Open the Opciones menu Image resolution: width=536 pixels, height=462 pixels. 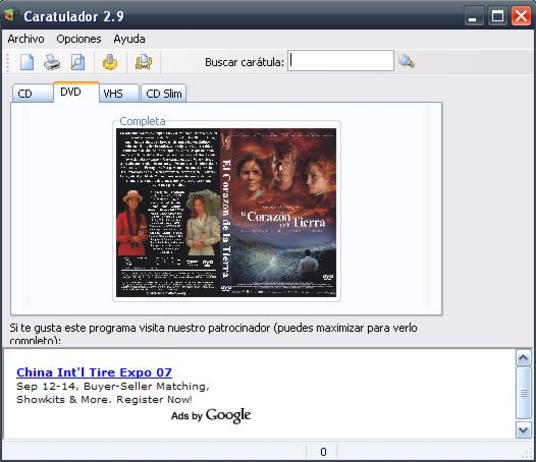pos(79,39)
